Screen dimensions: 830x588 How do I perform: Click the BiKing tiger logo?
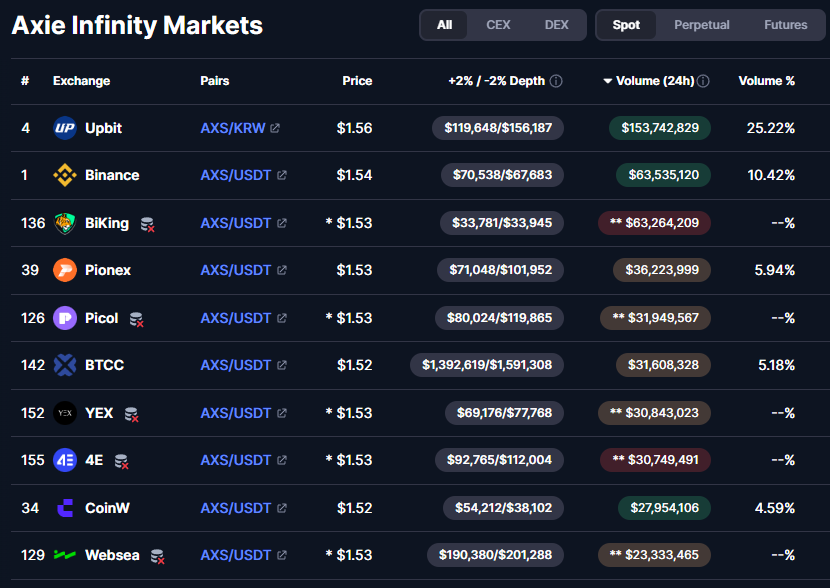(x=65, y=223)
